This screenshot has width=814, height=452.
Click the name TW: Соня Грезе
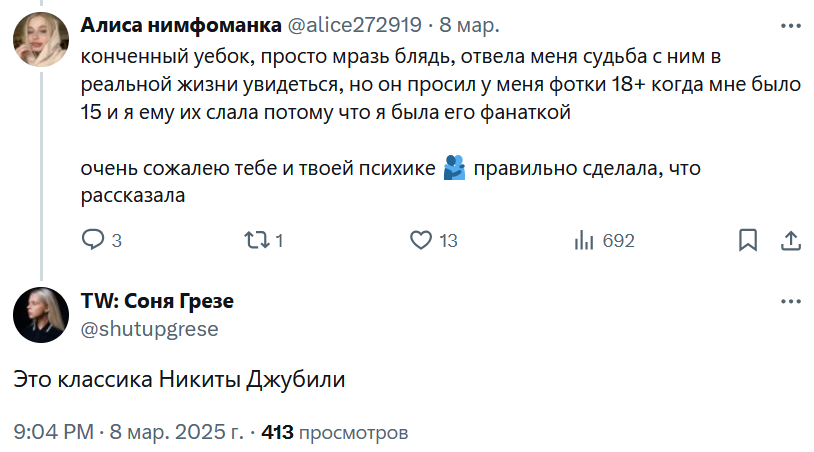click(x=157, y=302)
